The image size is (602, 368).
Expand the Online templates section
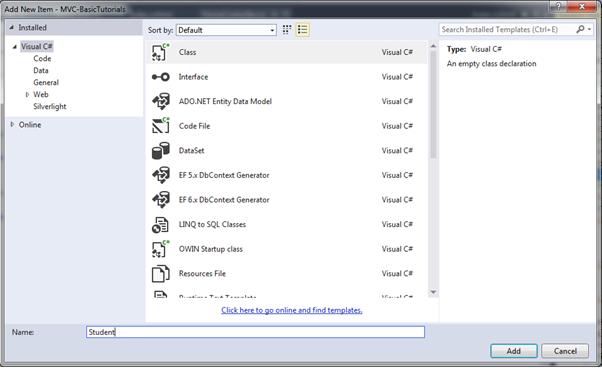click(12, 124)
